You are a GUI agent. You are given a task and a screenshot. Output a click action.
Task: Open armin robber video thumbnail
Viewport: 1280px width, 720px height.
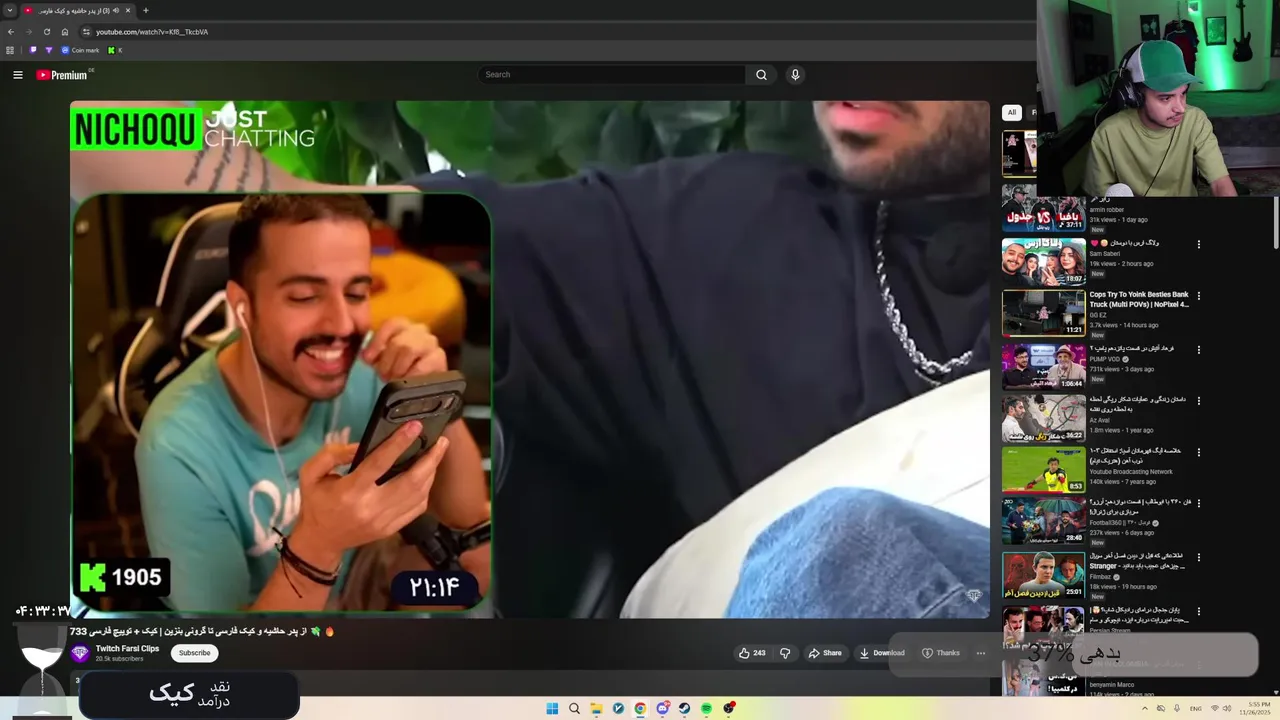click(x=1043, y=208)
